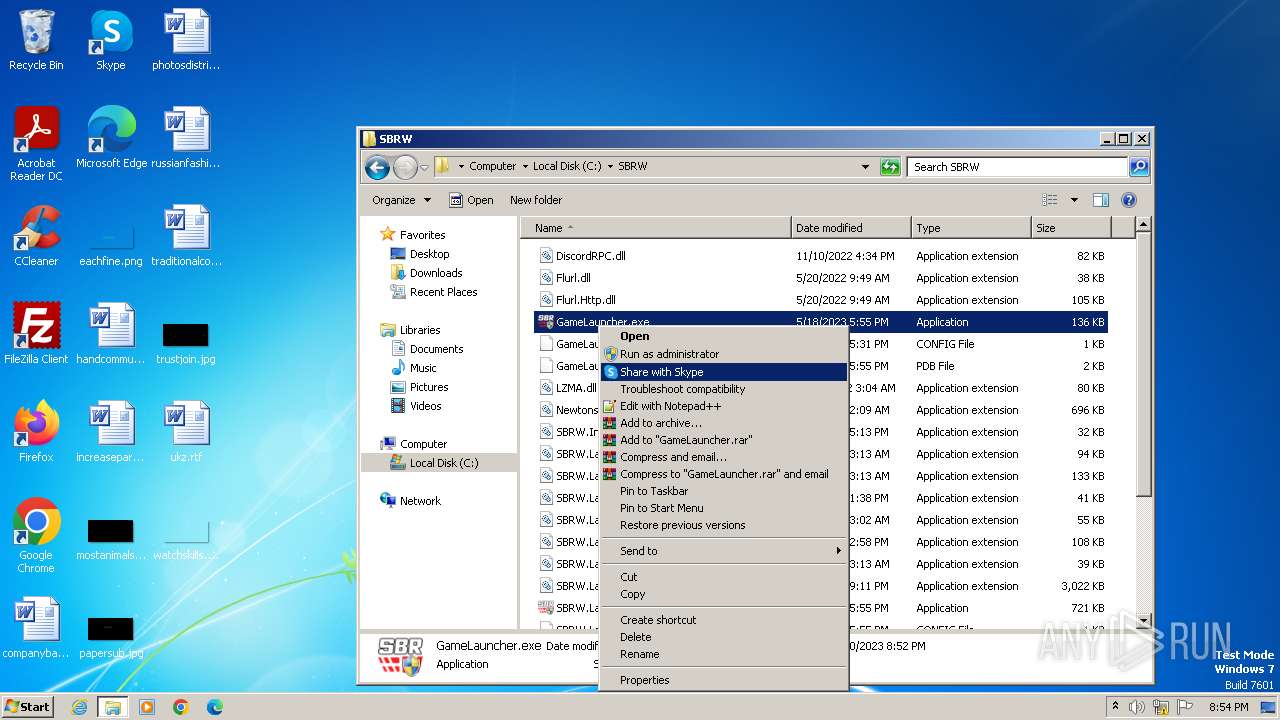Viewport: 1280px width, 720px height.
Task: Open FileZilla Client desktop icon
Action: click(36, 334)
